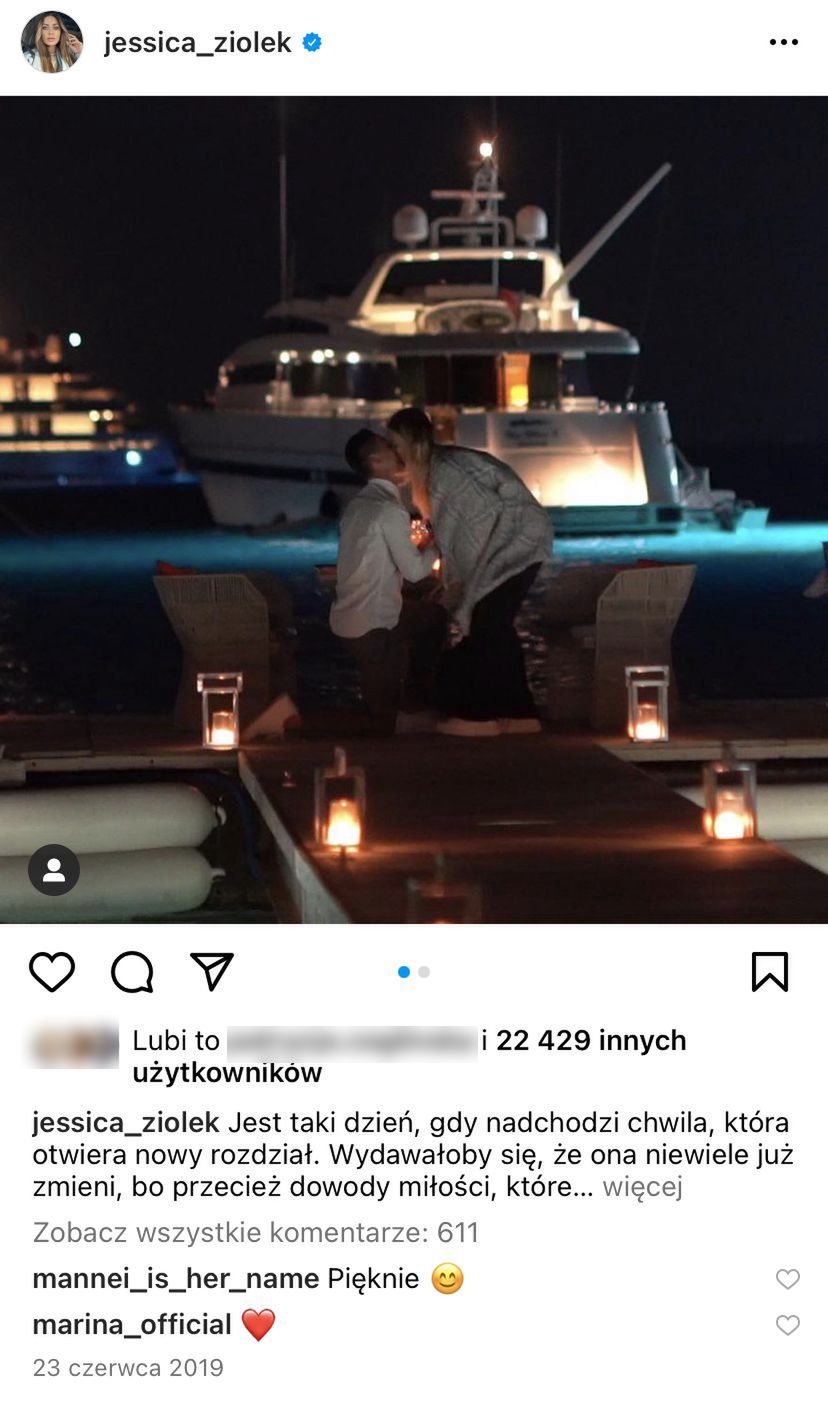This screenshot has width=828, height=1401.
Task: Like marina_official's comment
Action: pyautogui.click(x=788, y=1325)
